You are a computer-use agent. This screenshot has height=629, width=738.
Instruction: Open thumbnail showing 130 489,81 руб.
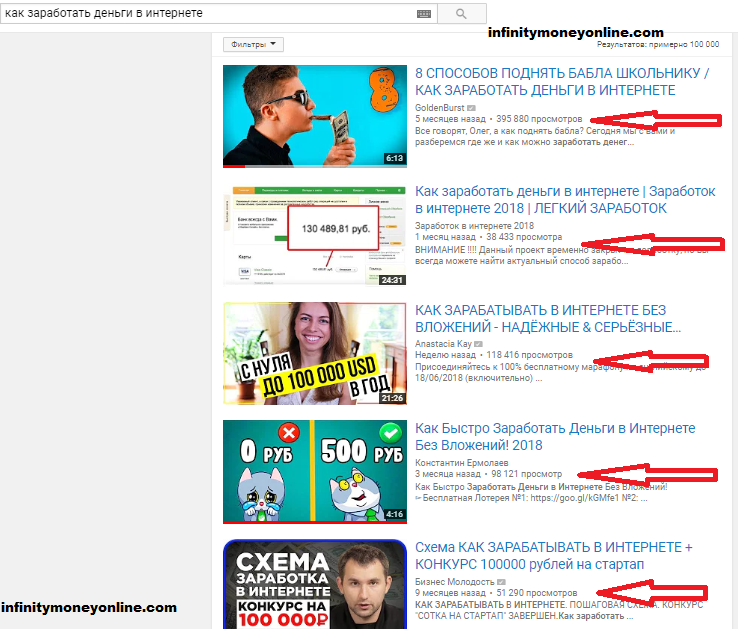315,235
